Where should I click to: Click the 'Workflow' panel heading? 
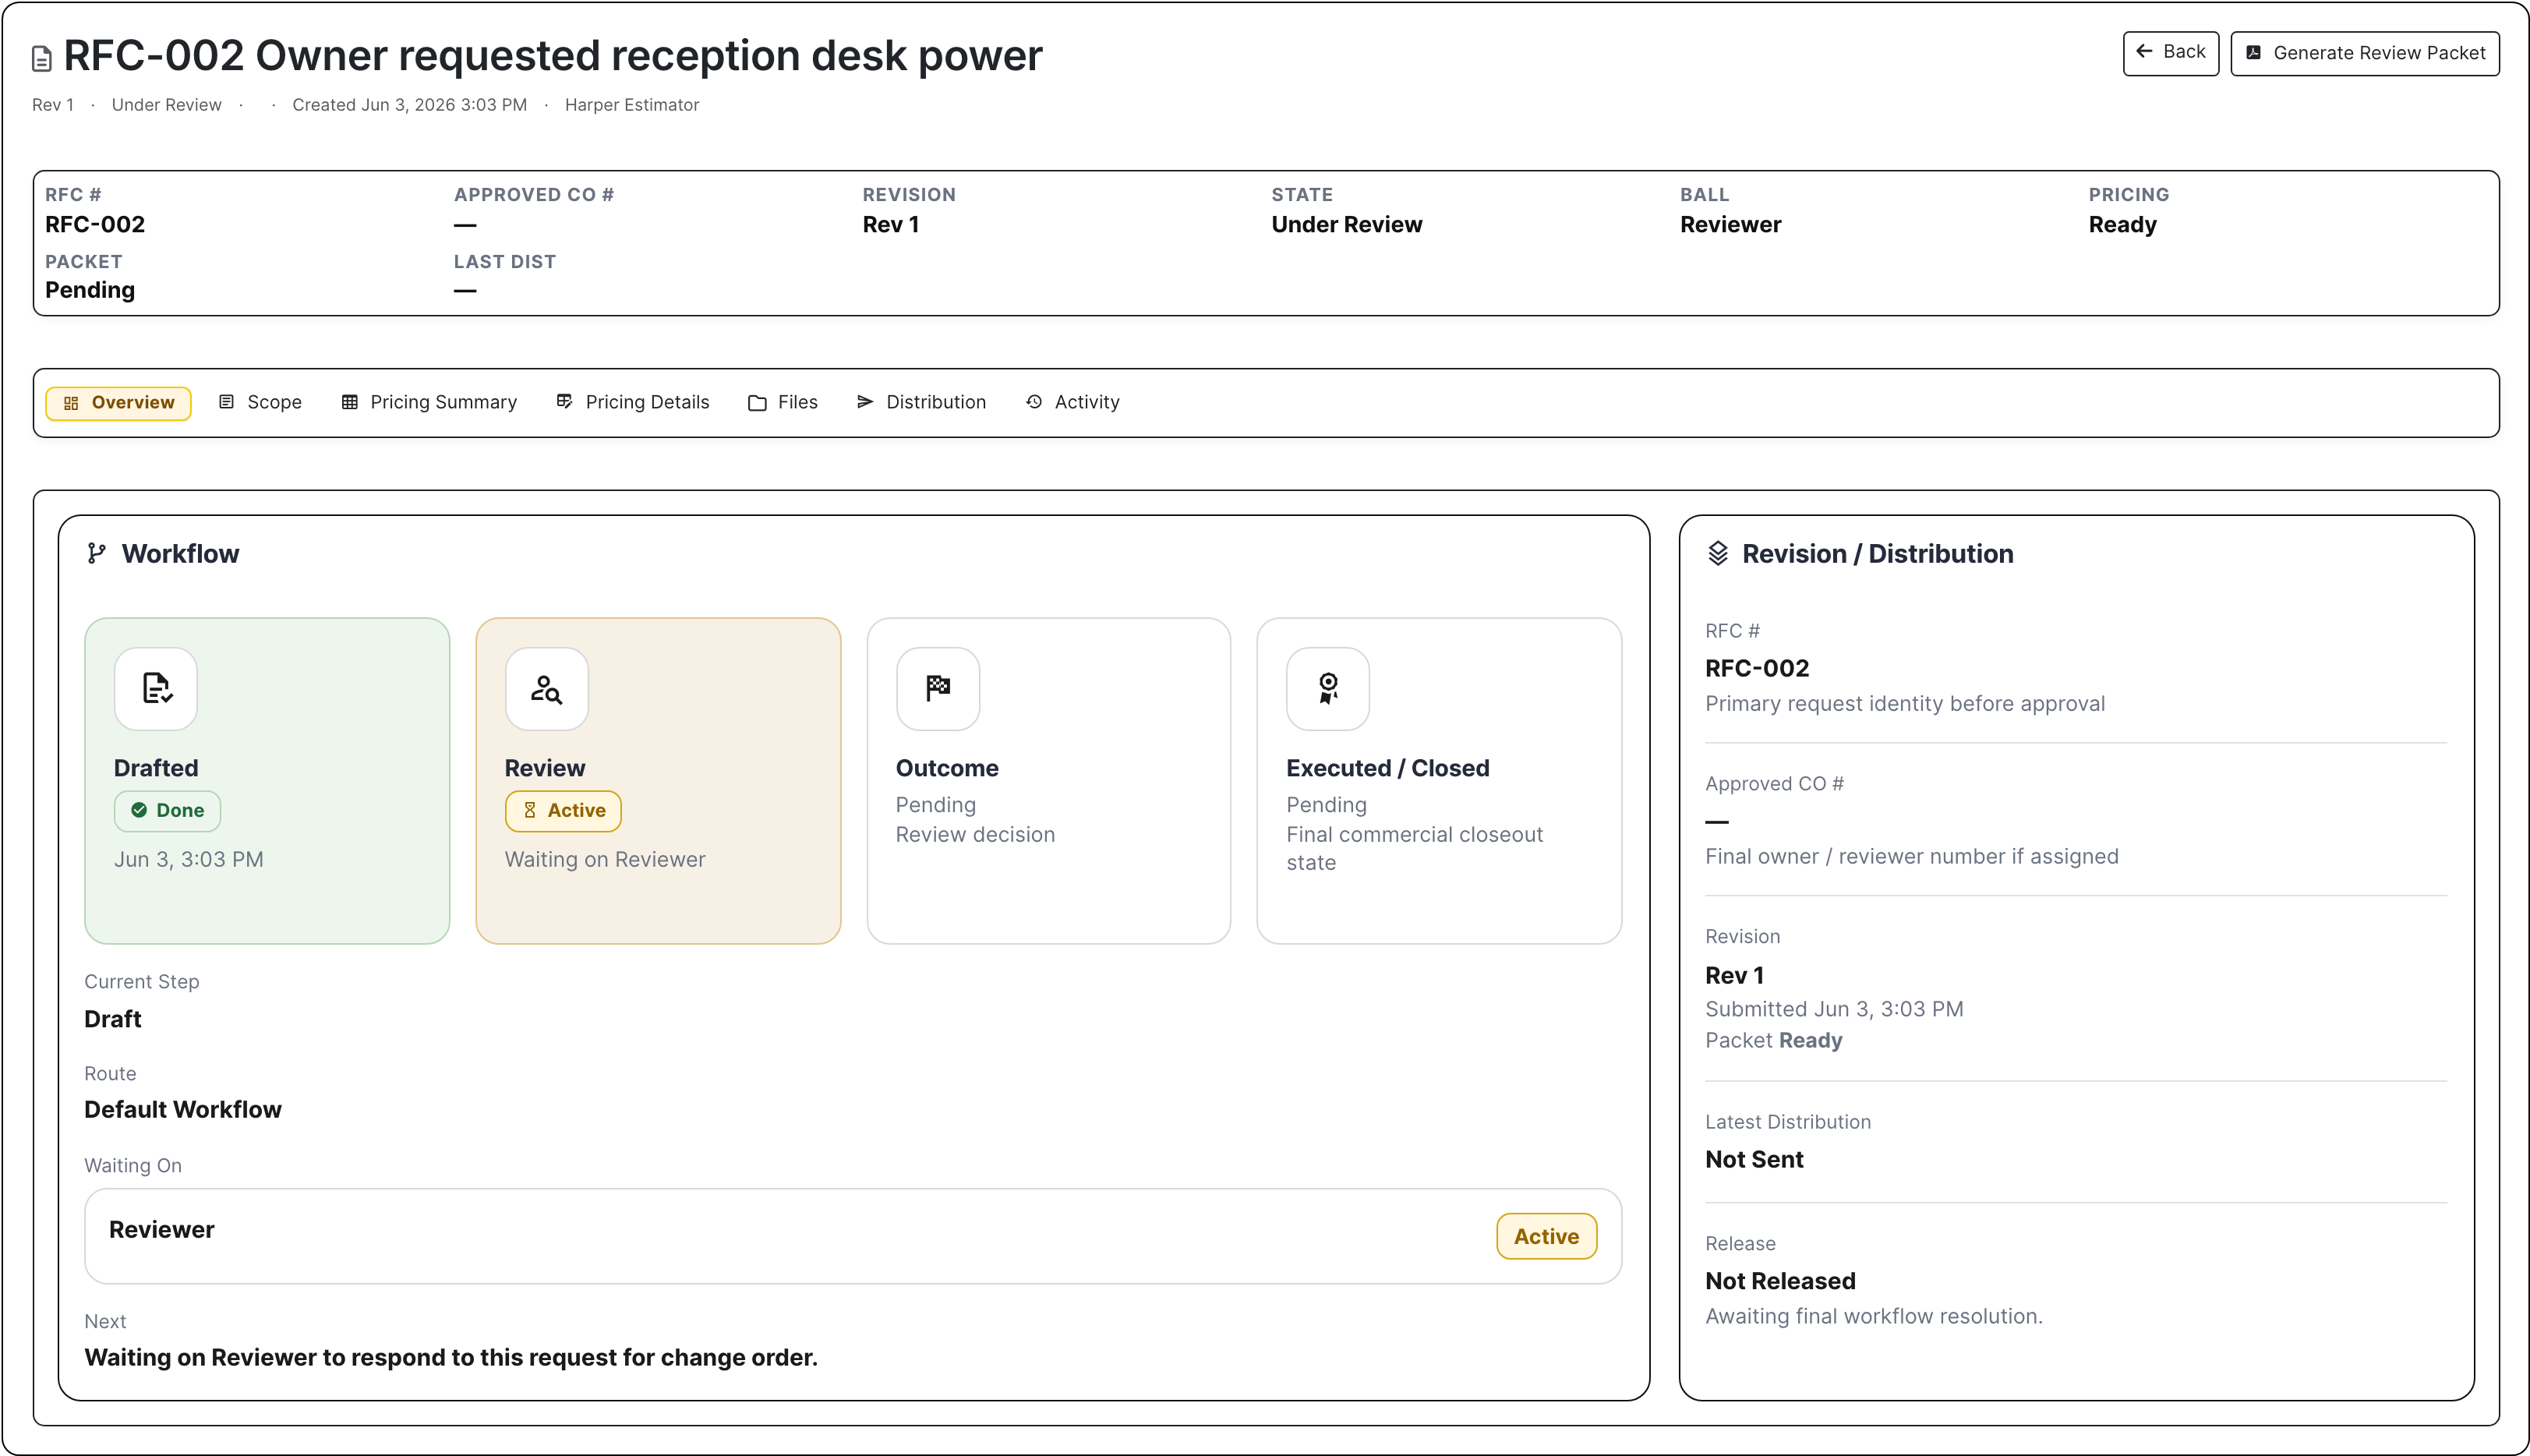point(180,554)
